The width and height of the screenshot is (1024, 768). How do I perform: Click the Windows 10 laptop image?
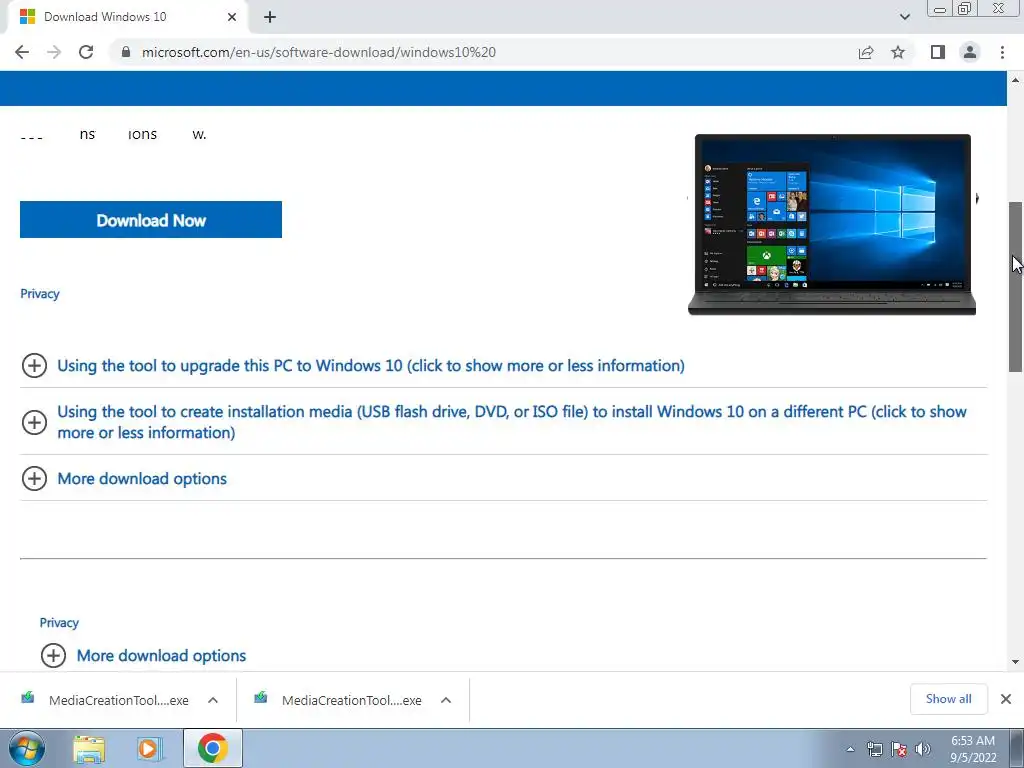832,224
